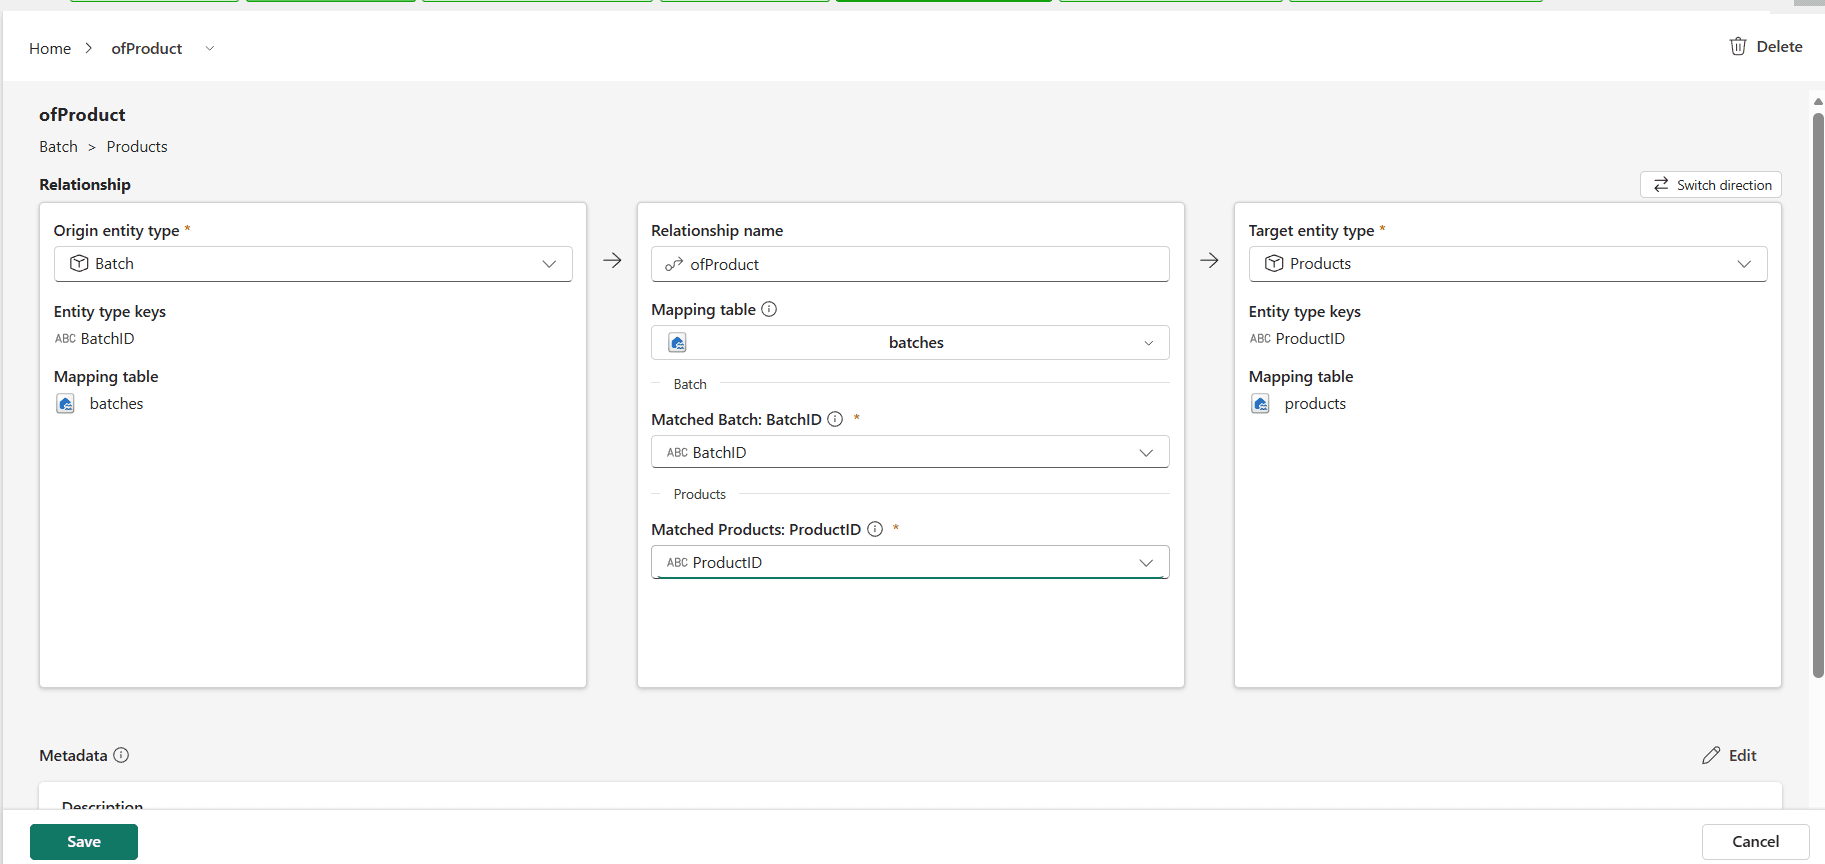
Task: Click the pencil Edit icon for Metadata
Action: point(1711,755)
